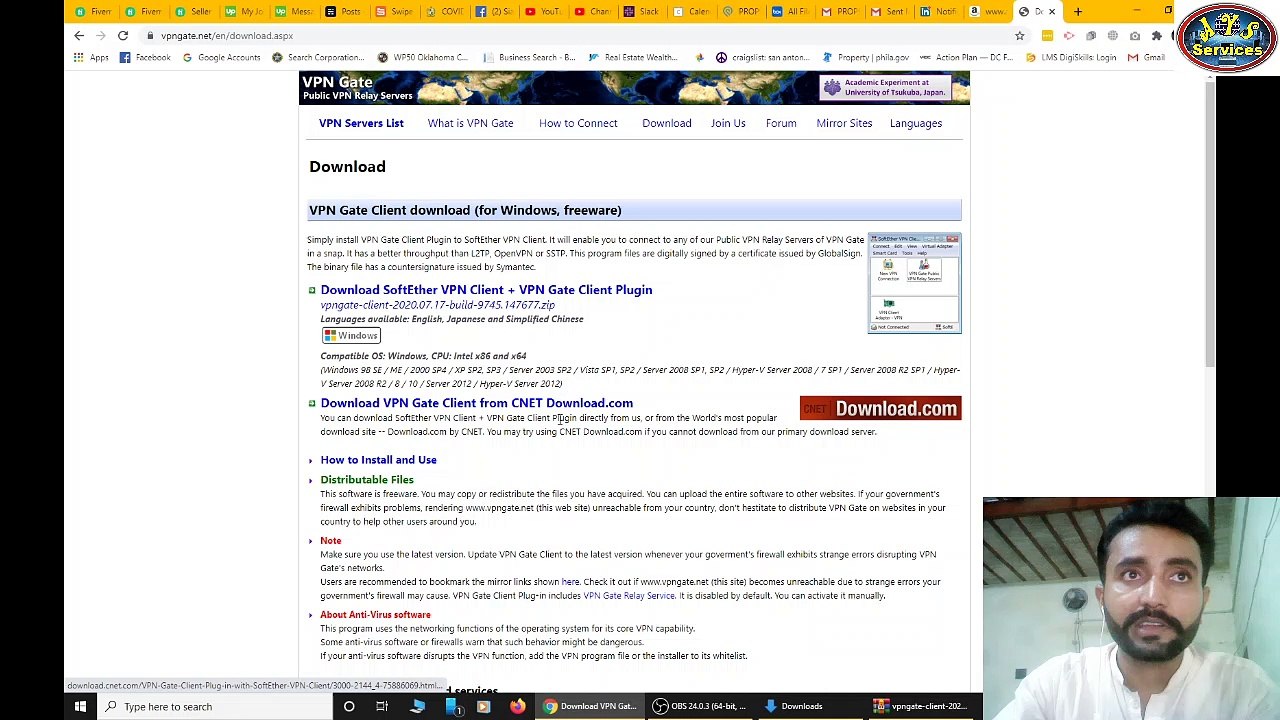Screen dimensions: 1280x720
Task: Open What is VPN Gate page
Action: pyautogui.click(x=470, y=123)
